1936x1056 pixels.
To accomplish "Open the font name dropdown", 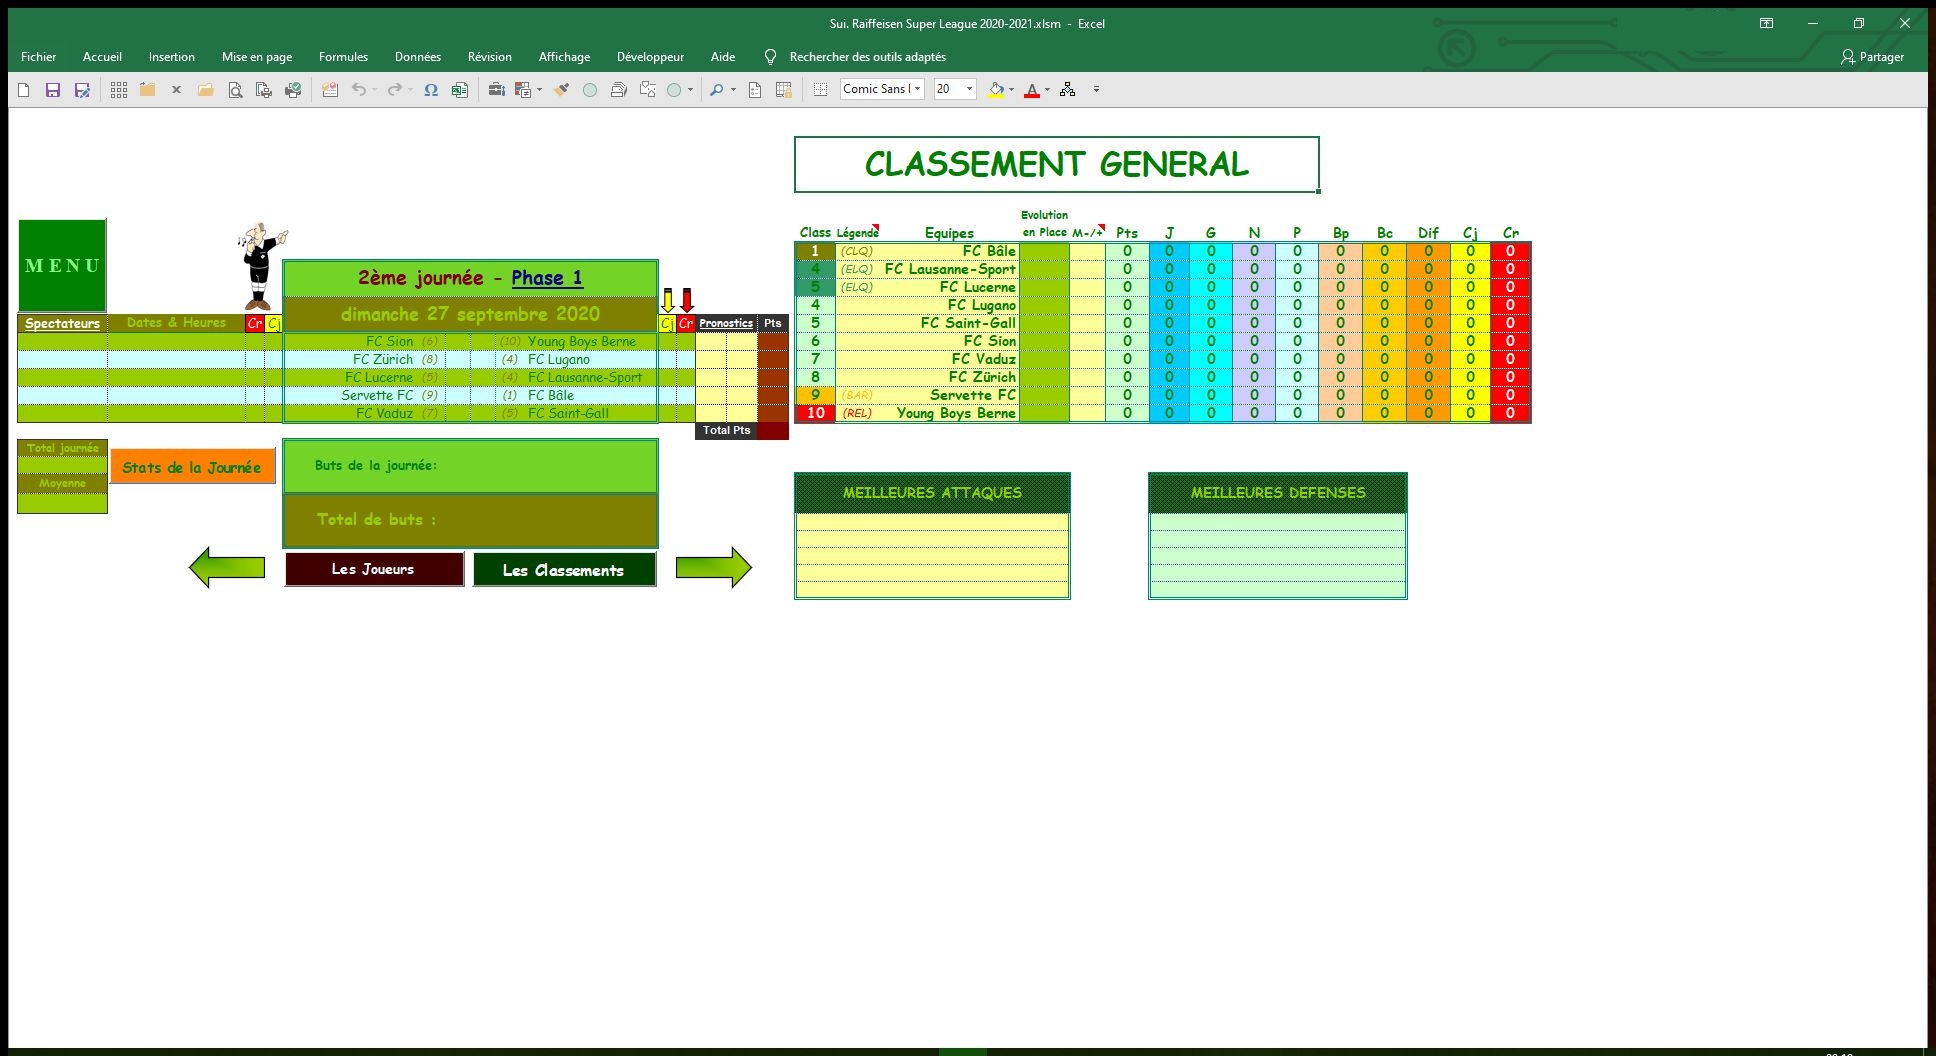I will (x=917, y=89).
